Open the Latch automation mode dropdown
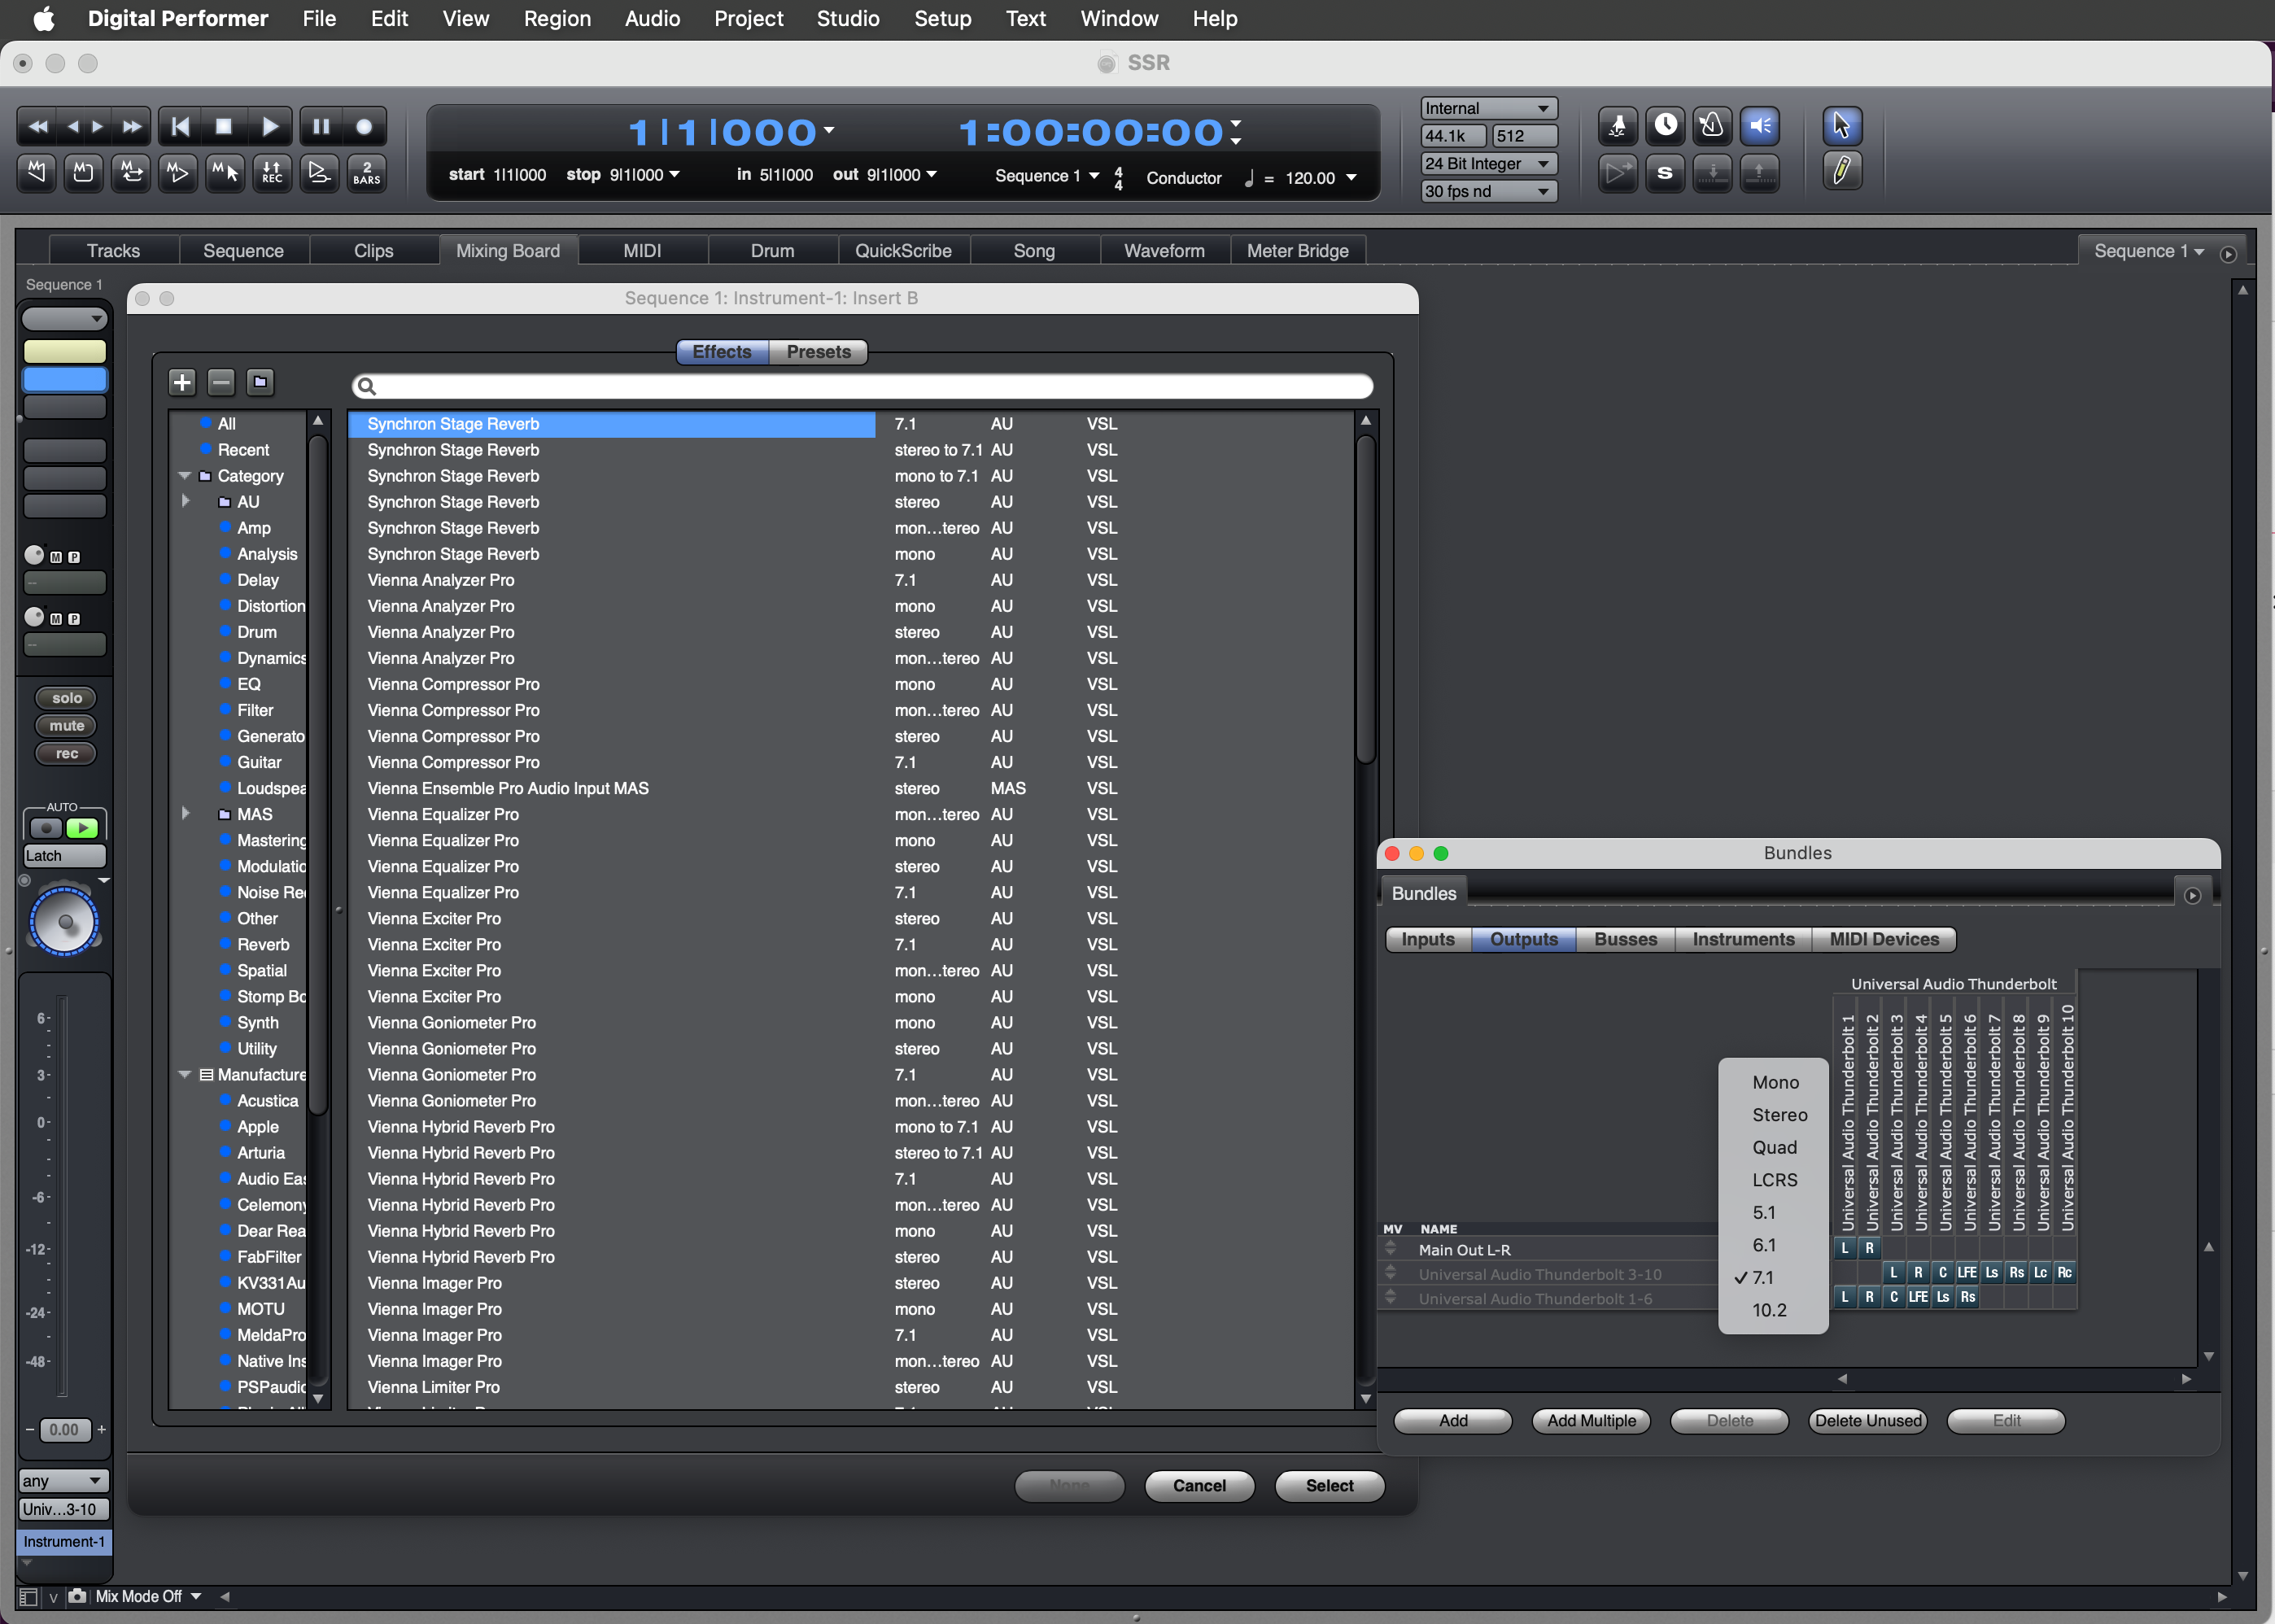 coord(64,856)
